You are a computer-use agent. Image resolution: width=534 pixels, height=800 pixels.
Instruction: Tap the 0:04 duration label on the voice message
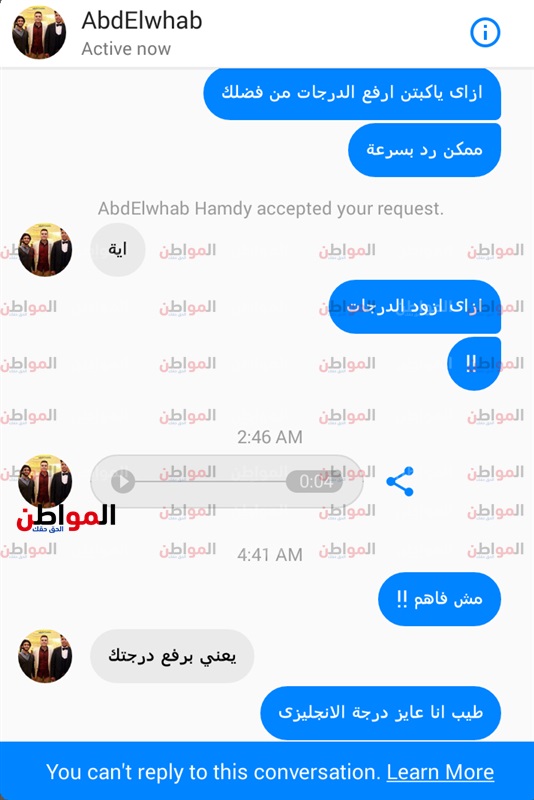point(316,481)
